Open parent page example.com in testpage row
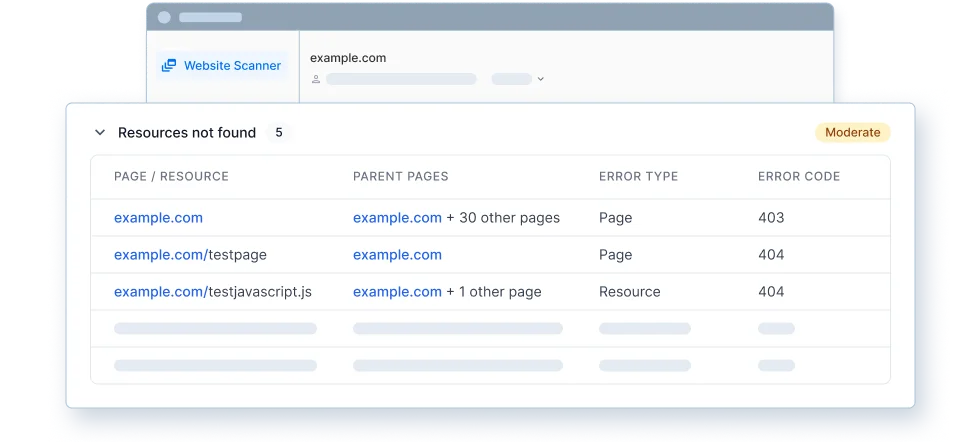Viewport: 980px width, 442px height. pos(398,254)
